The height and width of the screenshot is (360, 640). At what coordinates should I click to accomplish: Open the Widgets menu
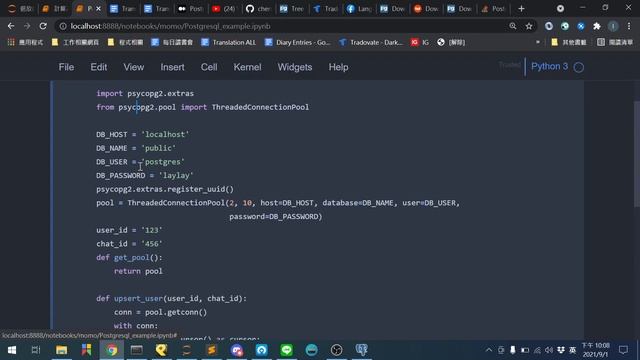pos(295,67)
